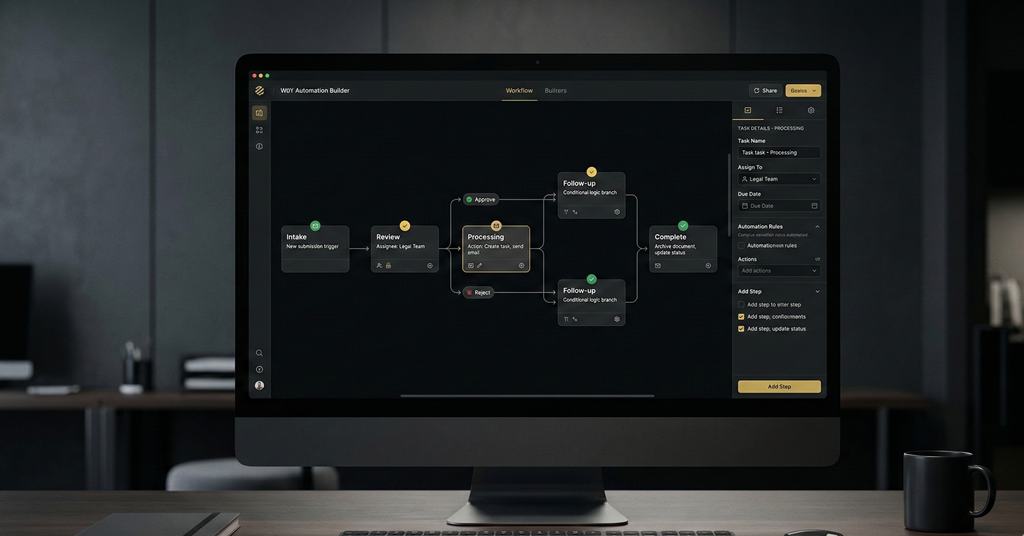Image resolution: width=1024 pixels, height=536 pixels.
Task: Open the info icon in the left sidebar
Action: tap(259, 146)
